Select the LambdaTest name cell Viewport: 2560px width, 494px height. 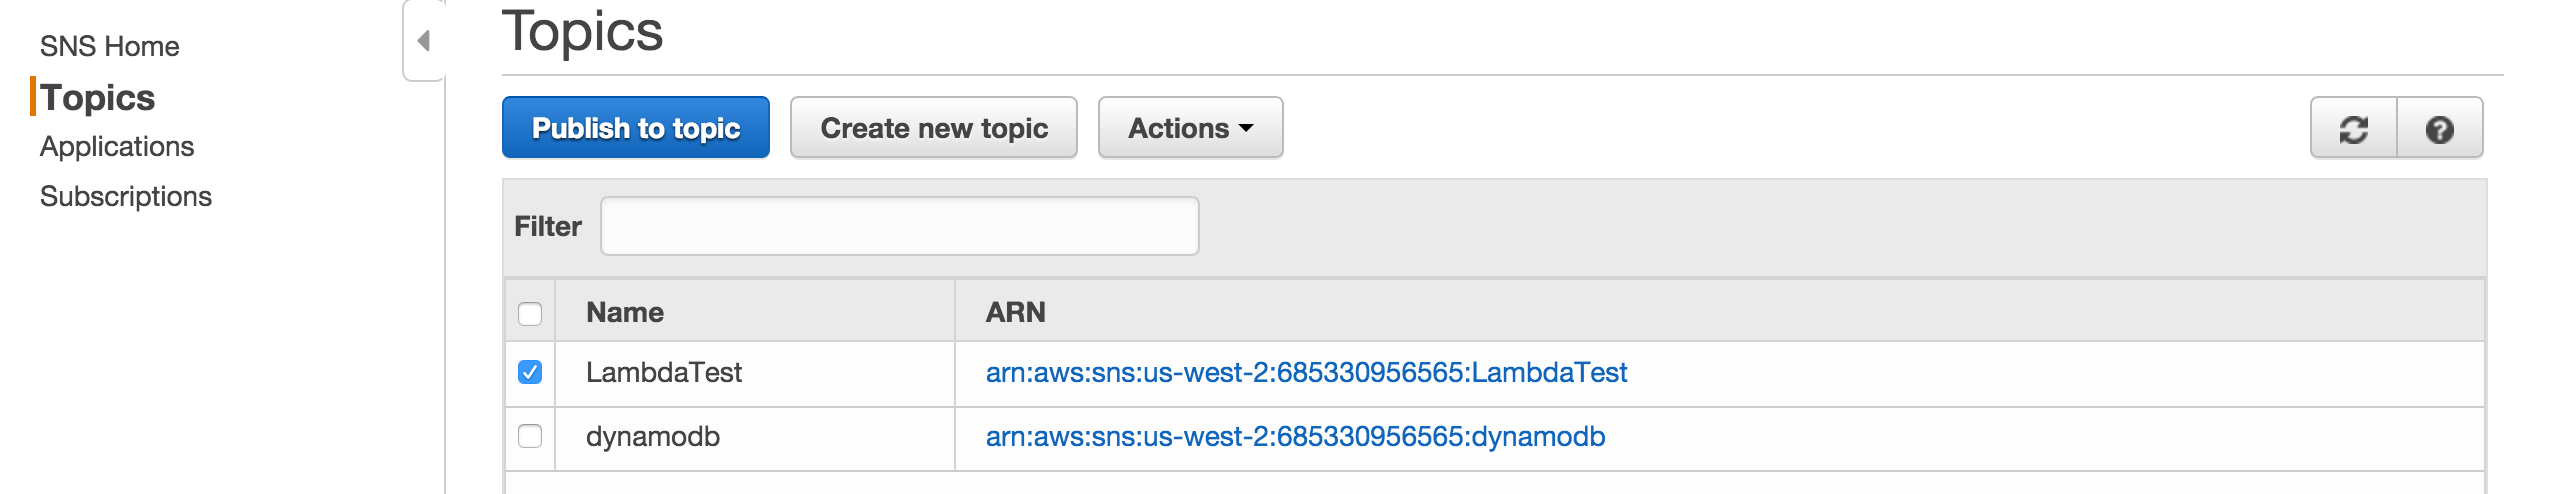click(664, 373)
